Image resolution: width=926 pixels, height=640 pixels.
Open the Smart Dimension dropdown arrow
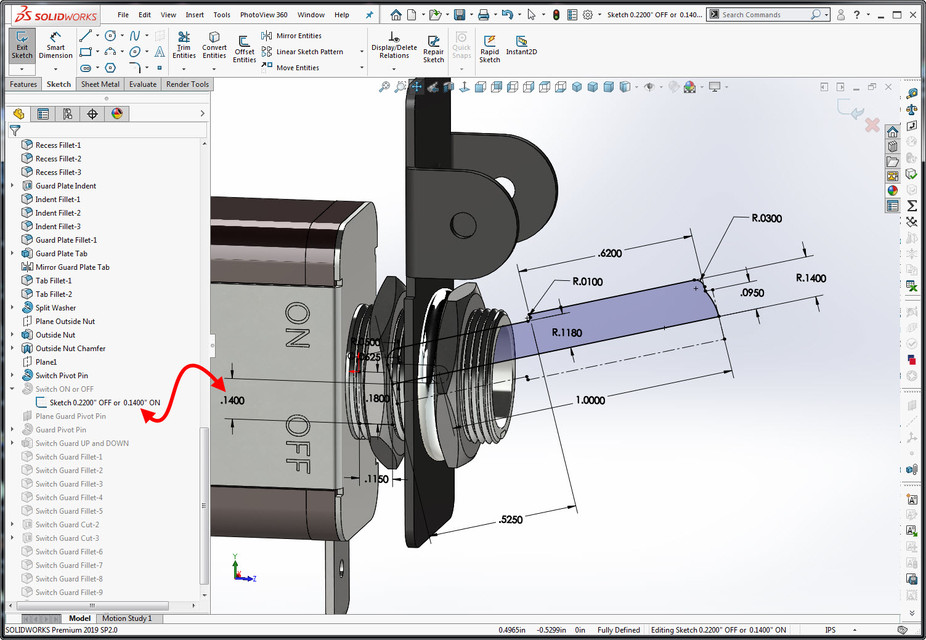click(x=56, y=70)
